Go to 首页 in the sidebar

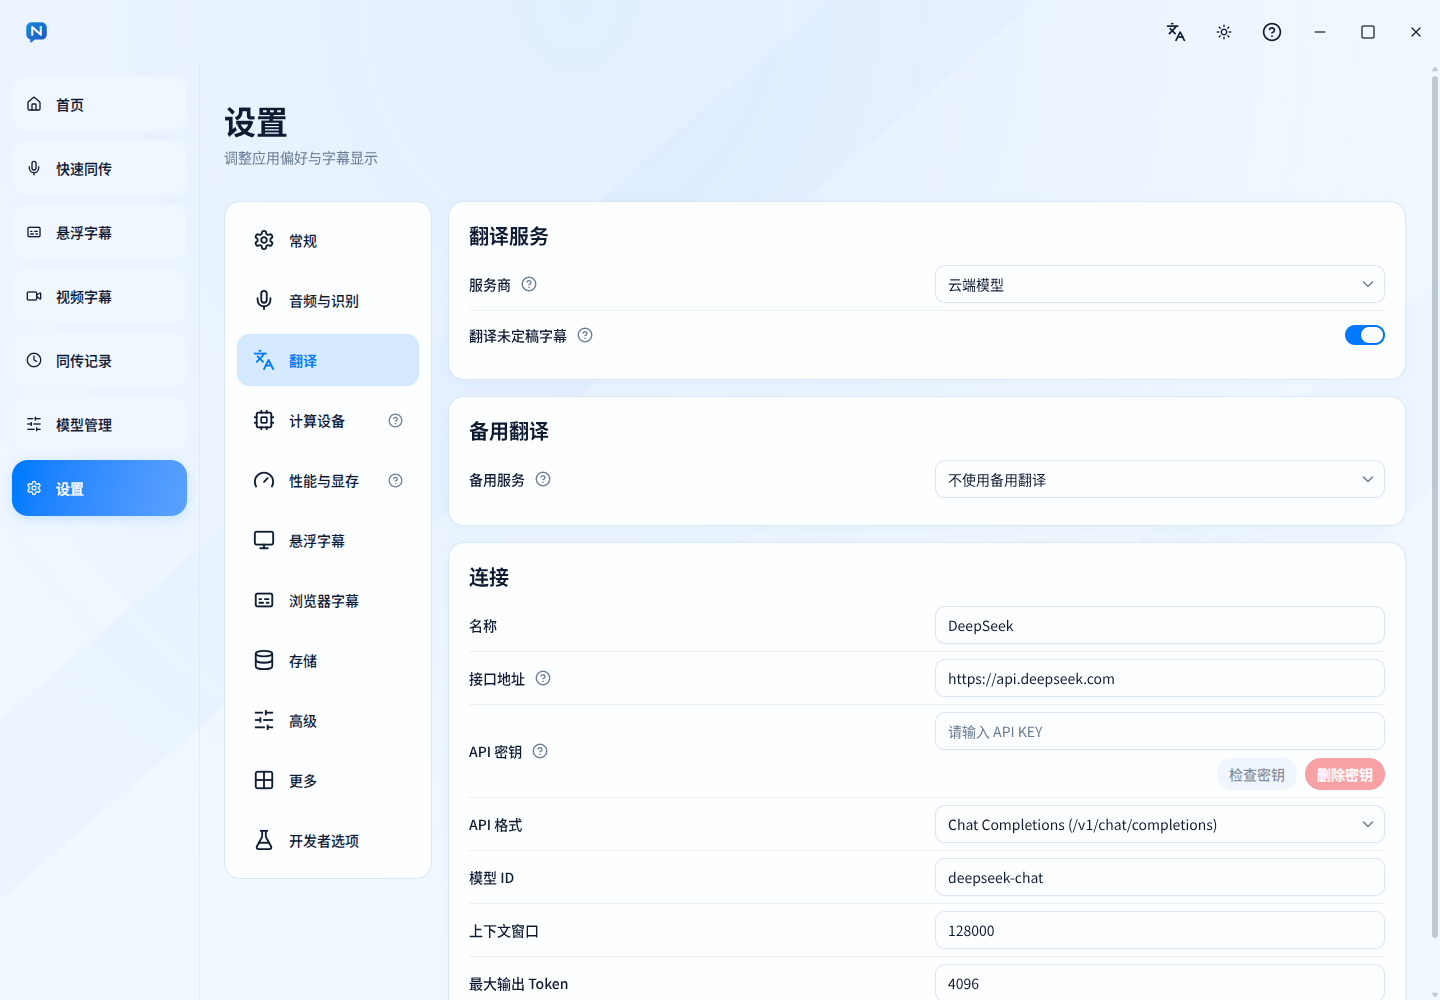[x=99, y=104]
